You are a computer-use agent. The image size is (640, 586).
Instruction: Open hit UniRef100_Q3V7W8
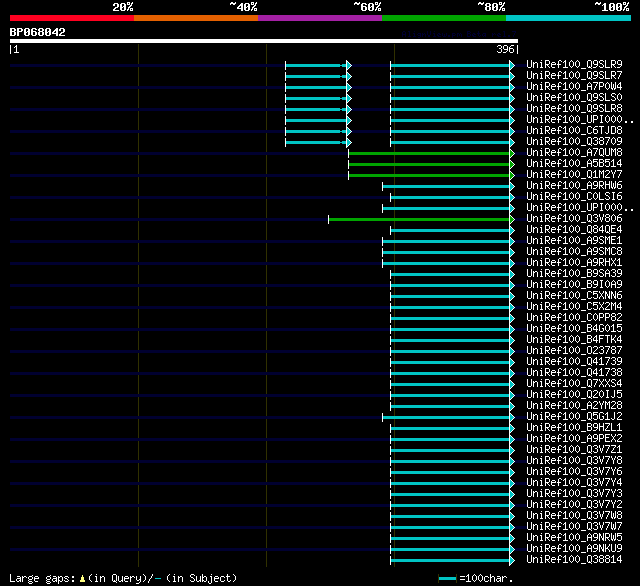coord(574,516)
